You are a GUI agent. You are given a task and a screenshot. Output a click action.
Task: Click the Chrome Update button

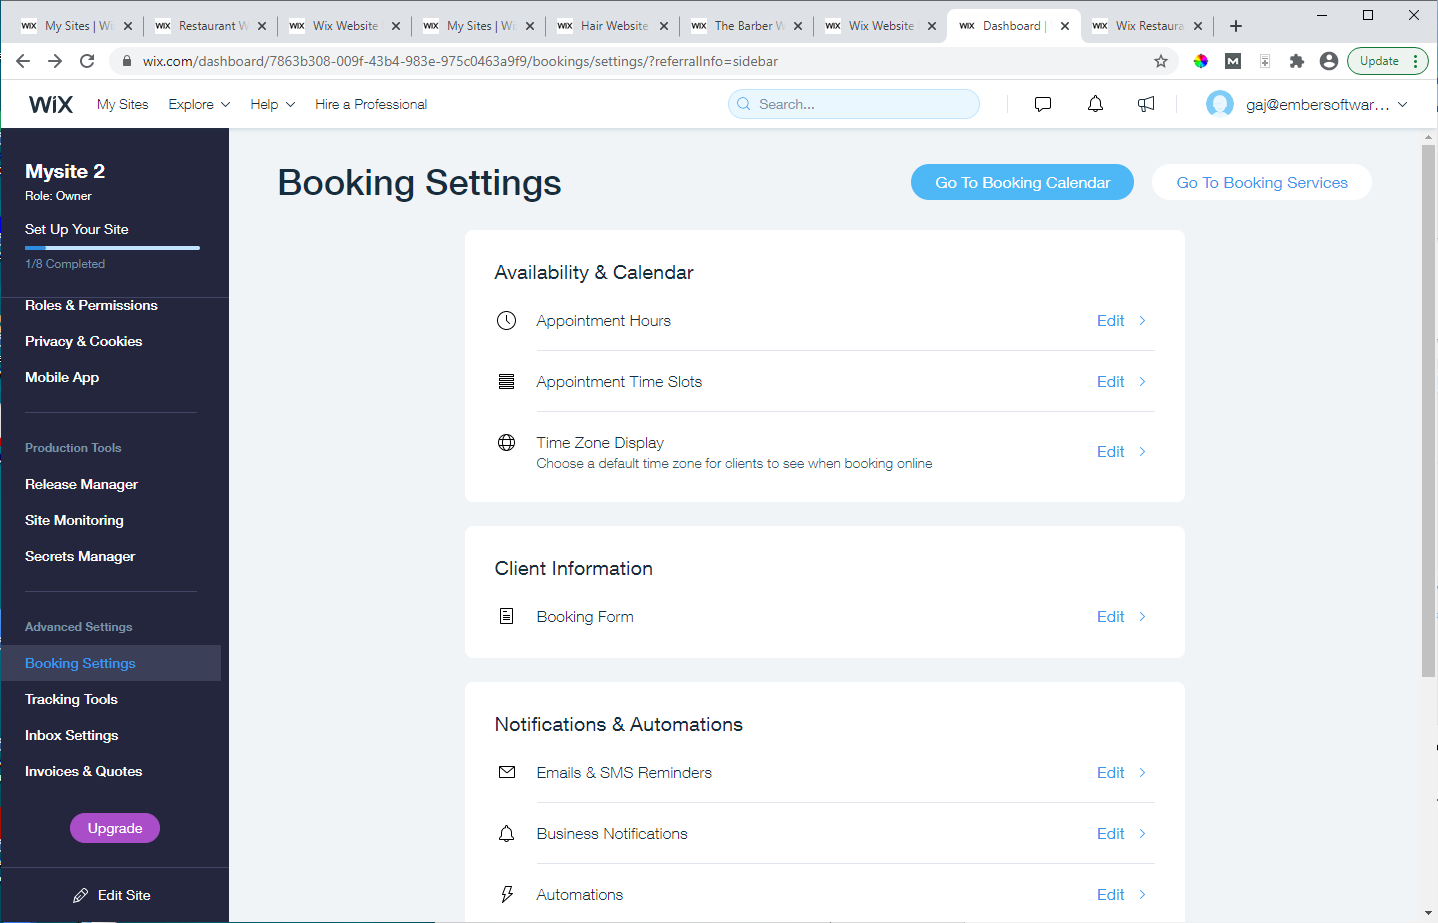pos(1388,61)
